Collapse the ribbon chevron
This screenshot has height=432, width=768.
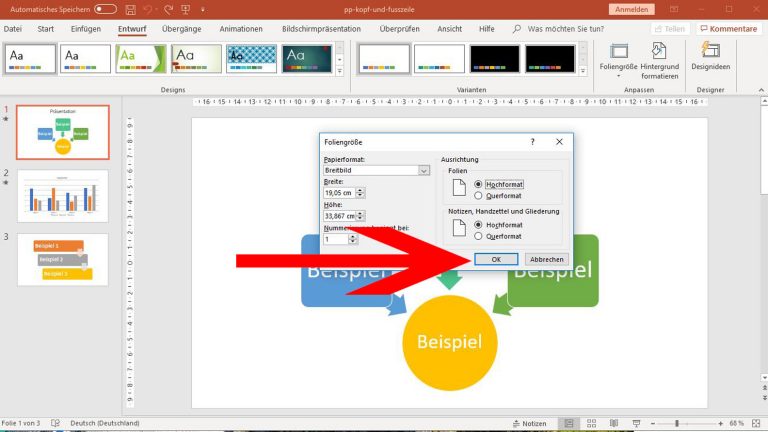[761, 90]
